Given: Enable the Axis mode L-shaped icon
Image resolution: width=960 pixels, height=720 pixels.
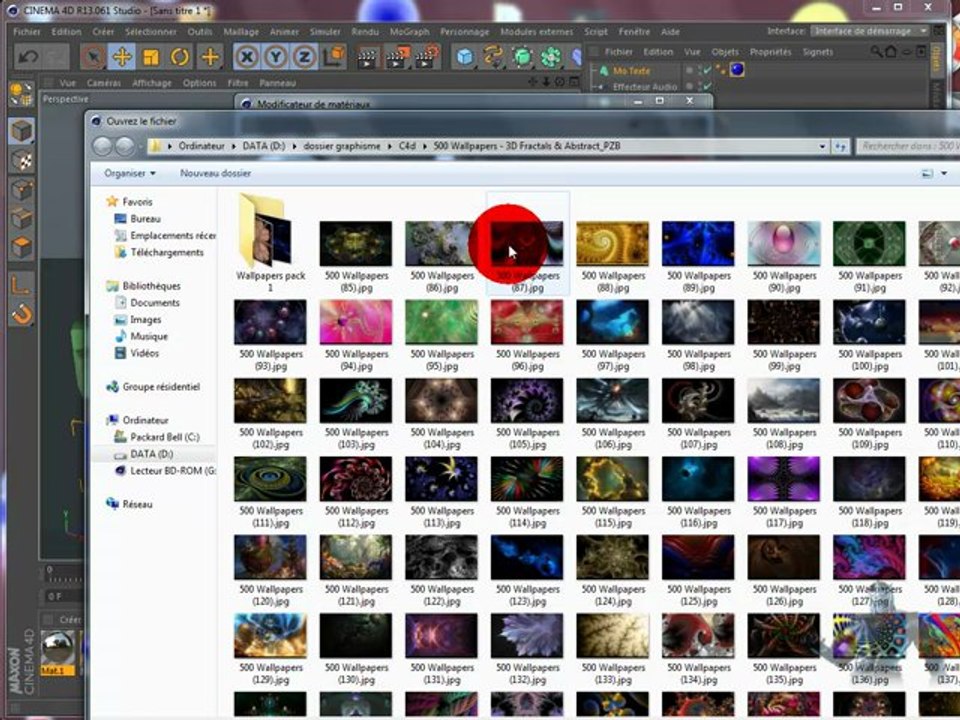Looking at the screenshot, I should pos(21,285).
